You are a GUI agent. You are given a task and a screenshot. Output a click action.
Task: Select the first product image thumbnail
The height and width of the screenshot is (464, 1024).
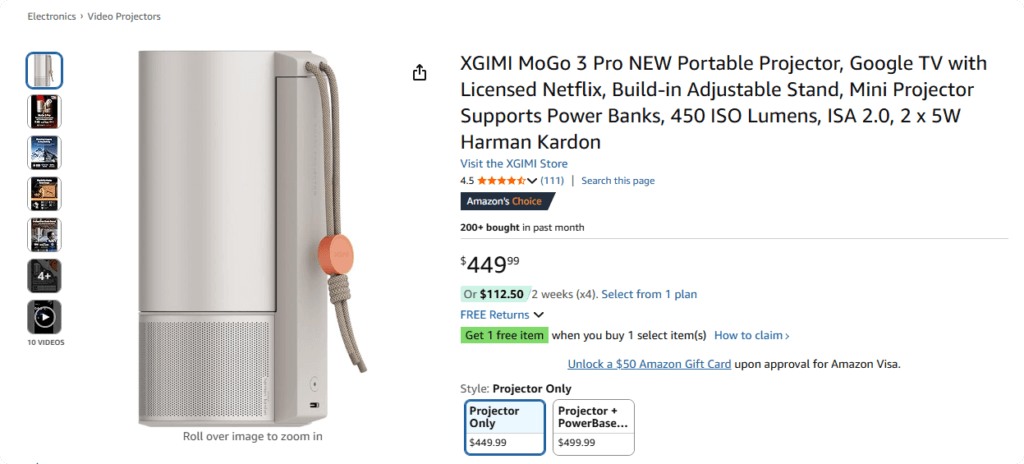[x=44, y=70]
